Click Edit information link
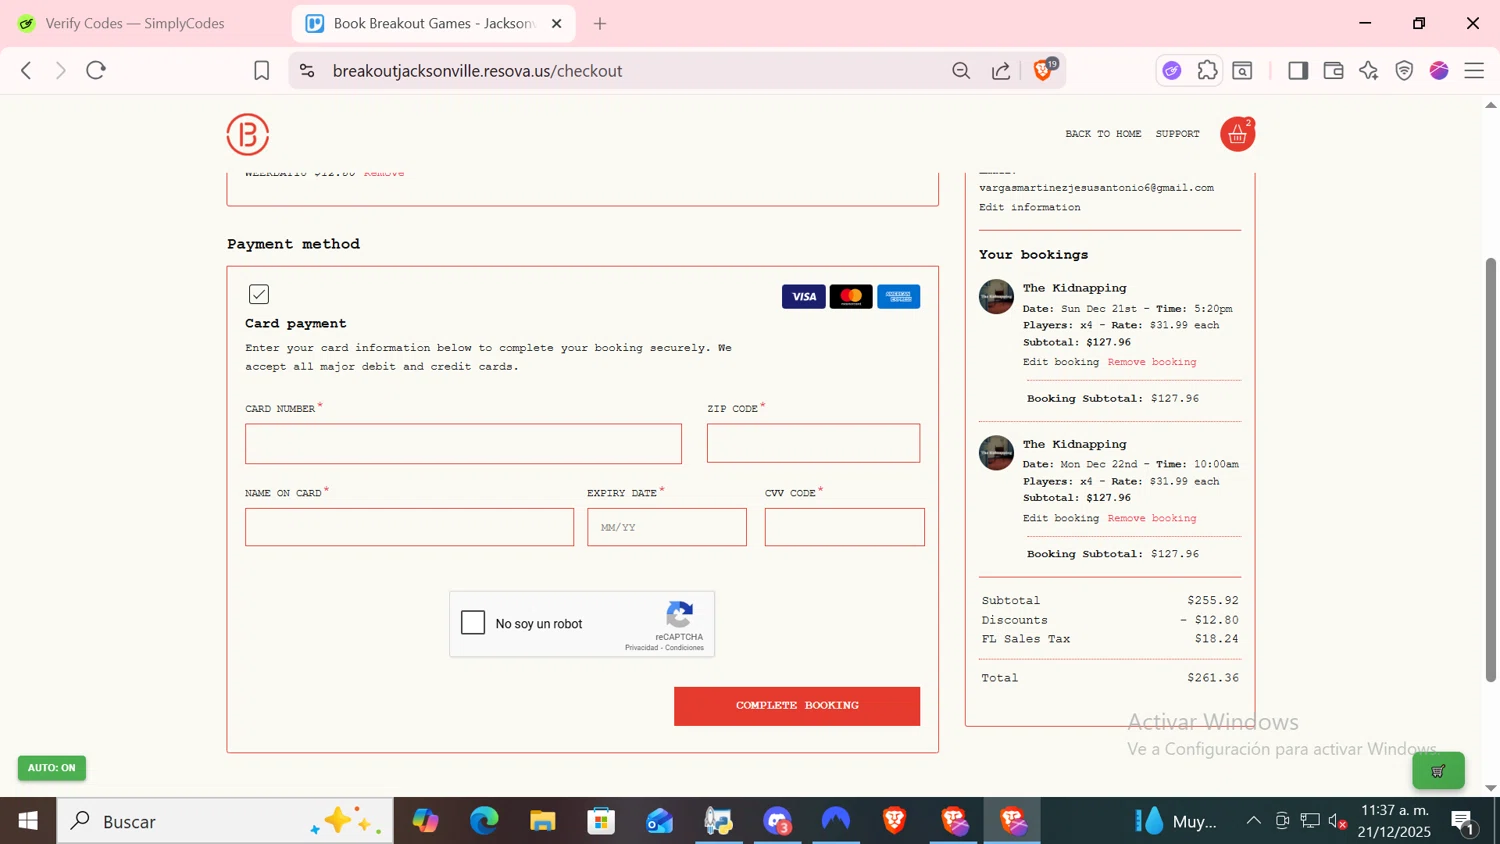The width and height of the screenshot is (1500, 844). coord(1030,207)
